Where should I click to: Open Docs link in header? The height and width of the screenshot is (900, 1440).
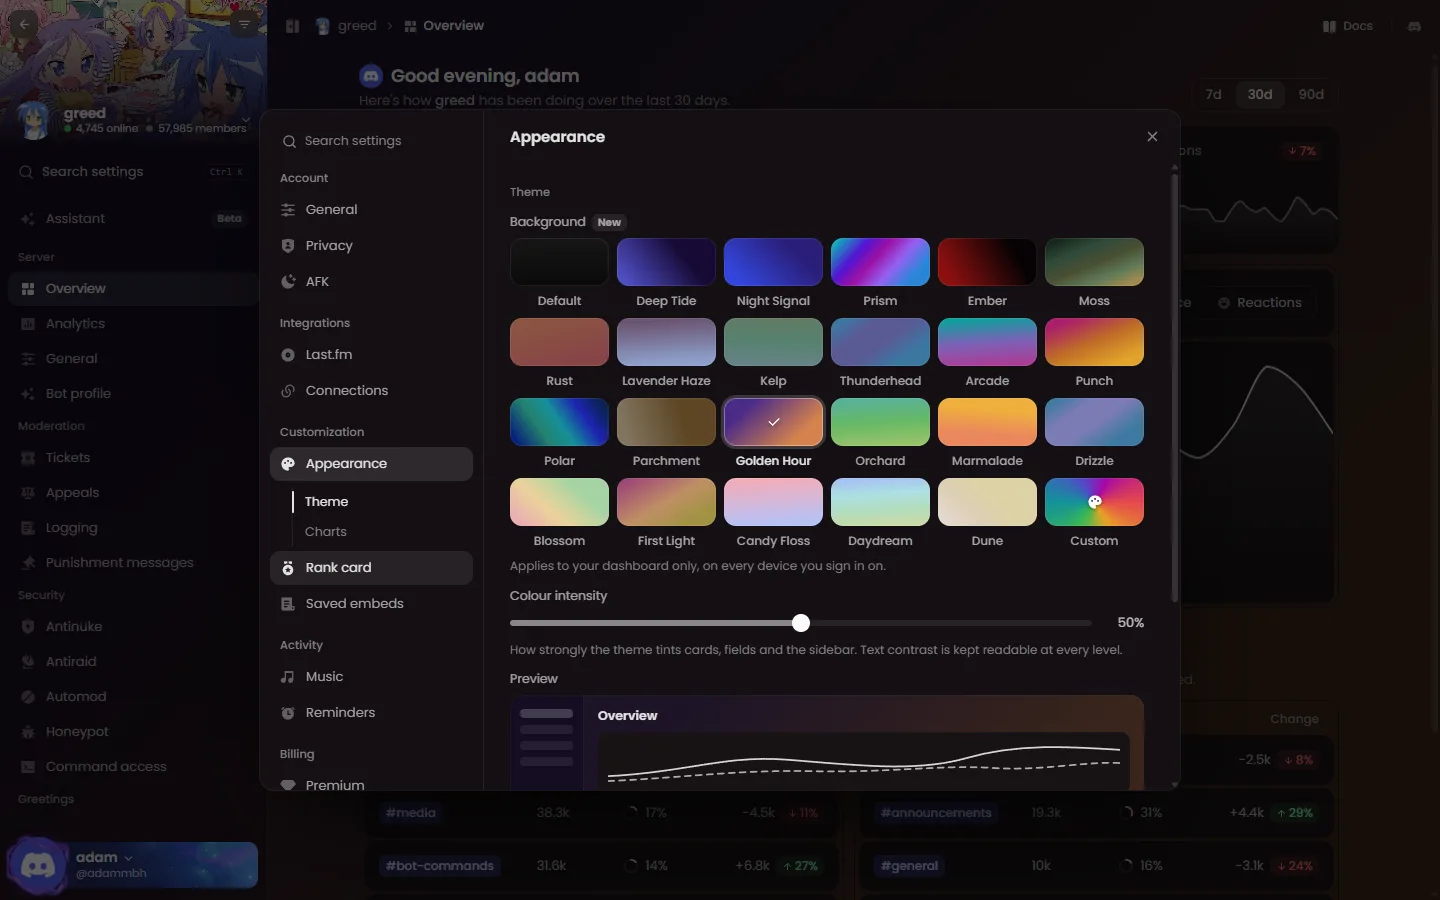click(1347, 26)
